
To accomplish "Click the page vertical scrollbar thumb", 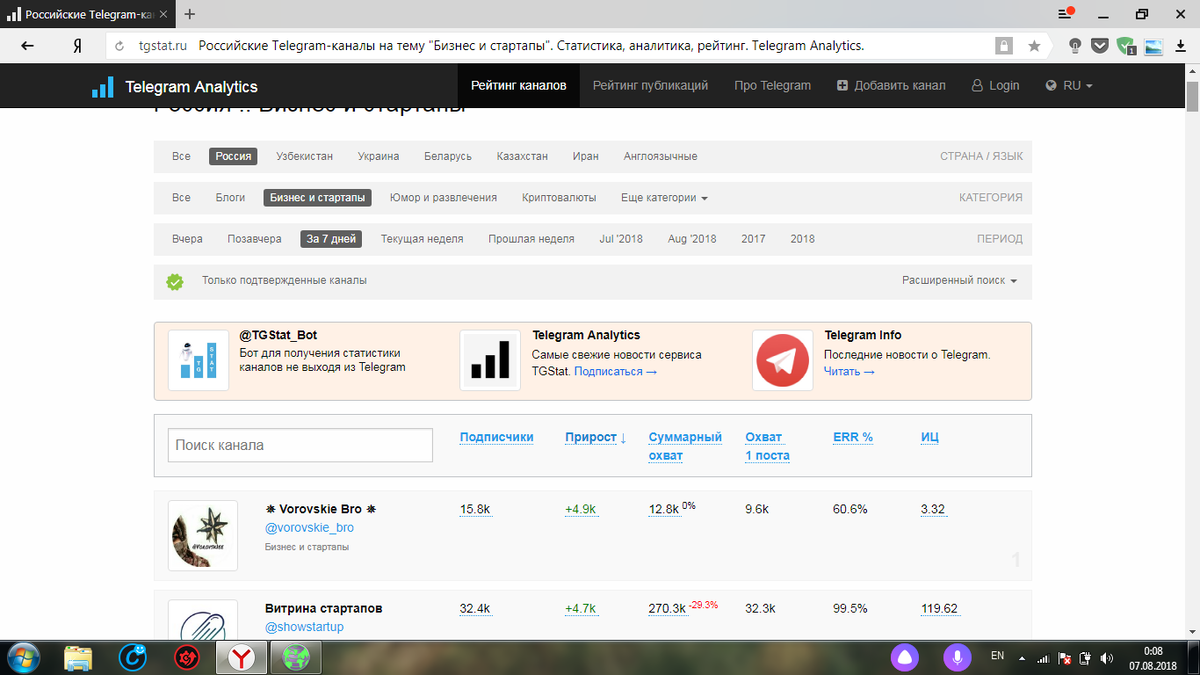I will tap(1192, 98).
